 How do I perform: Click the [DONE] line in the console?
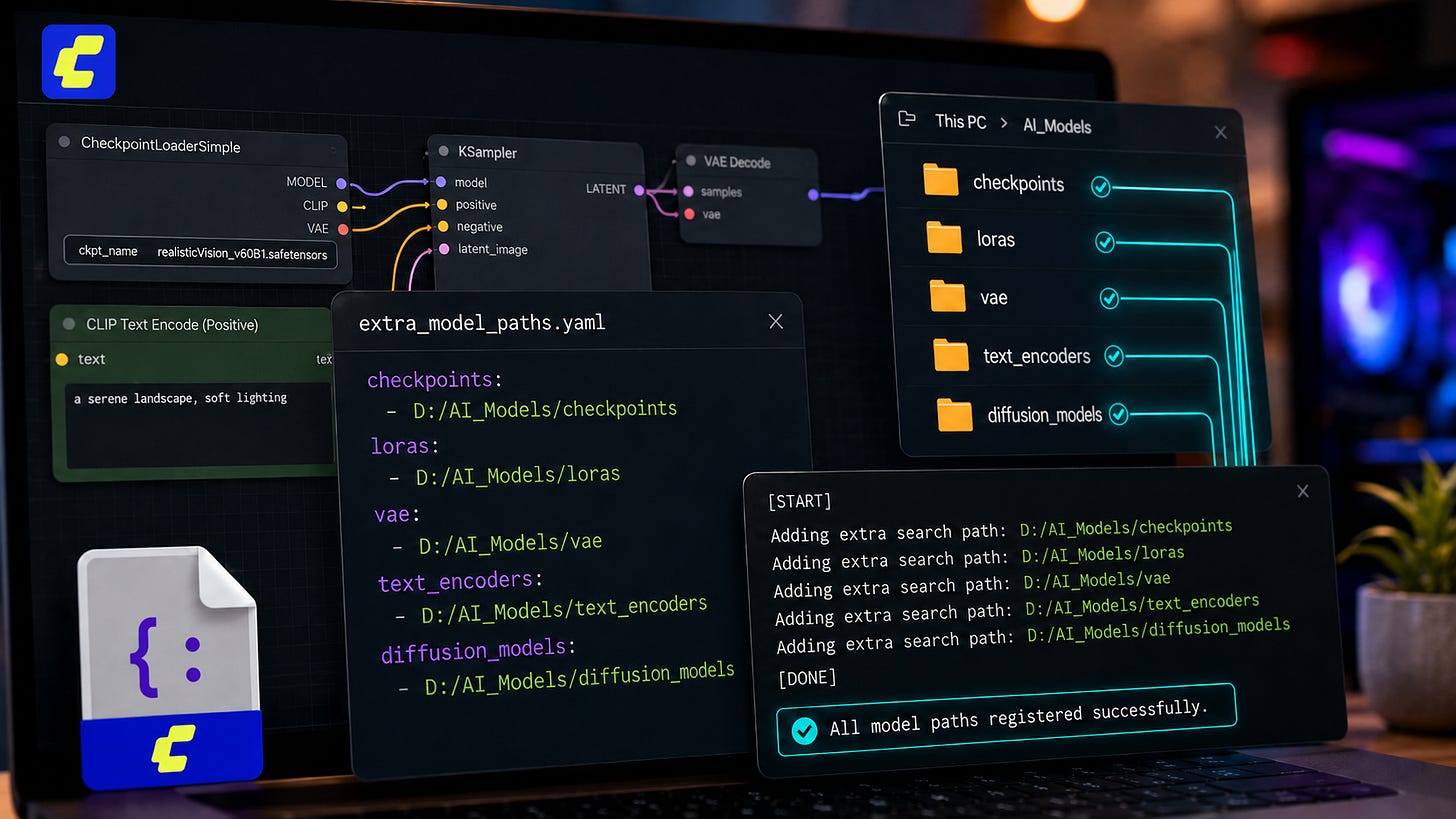pyautogui.click(x=807, y=678)
